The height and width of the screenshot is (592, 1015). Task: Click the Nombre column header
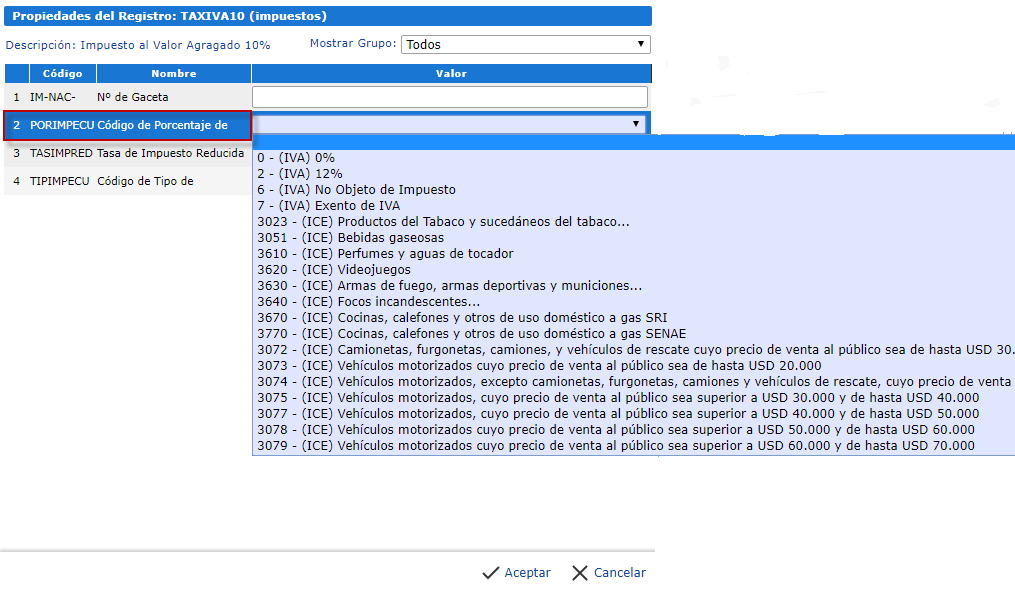pos(173,74)
